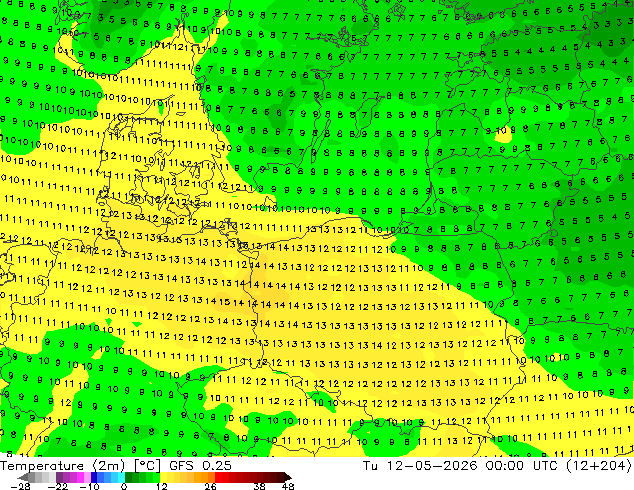Select the bright red legend band at 26
Image resolution: width=634 pixels, height=490 pixels.
coord(218,477)
